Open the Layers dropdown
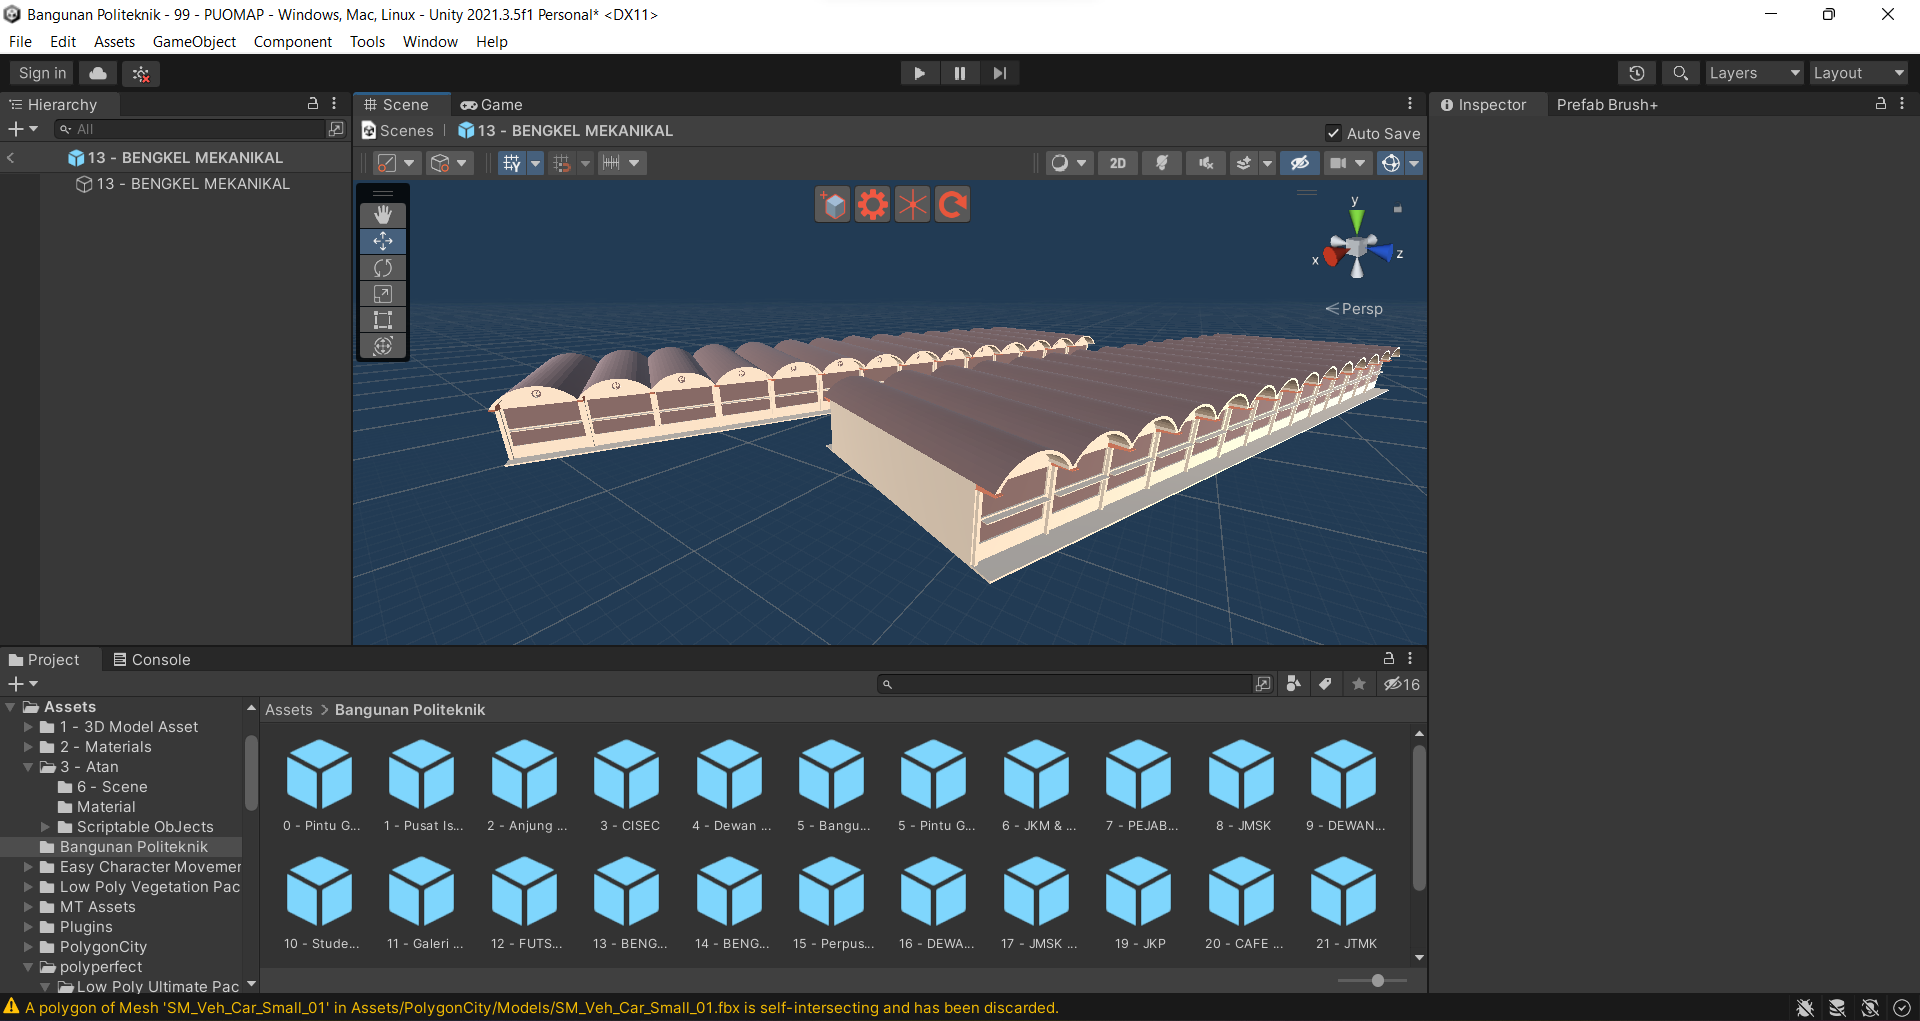The image size is (1920, 1021). [x=1753, y=73]
